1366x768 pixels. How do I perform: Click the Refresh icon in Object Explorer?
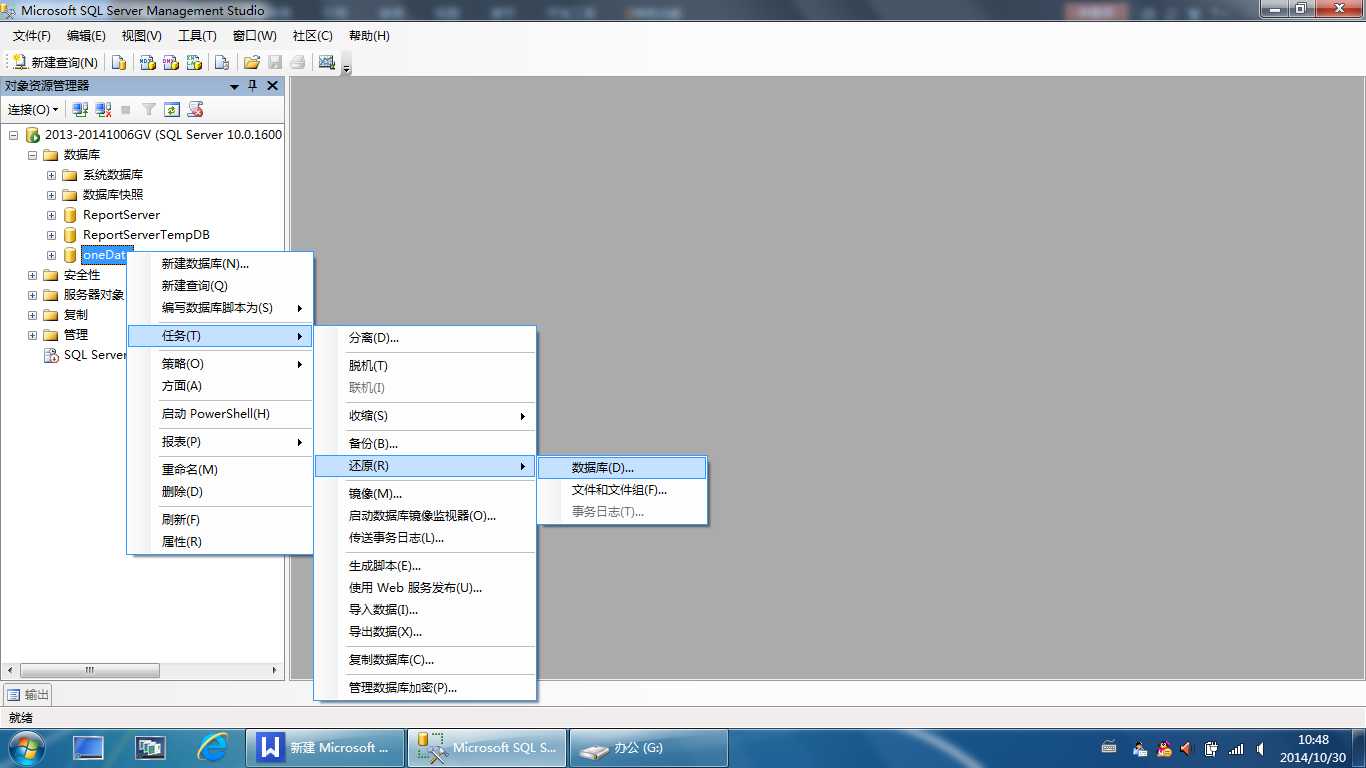click(x=172, y=109)
